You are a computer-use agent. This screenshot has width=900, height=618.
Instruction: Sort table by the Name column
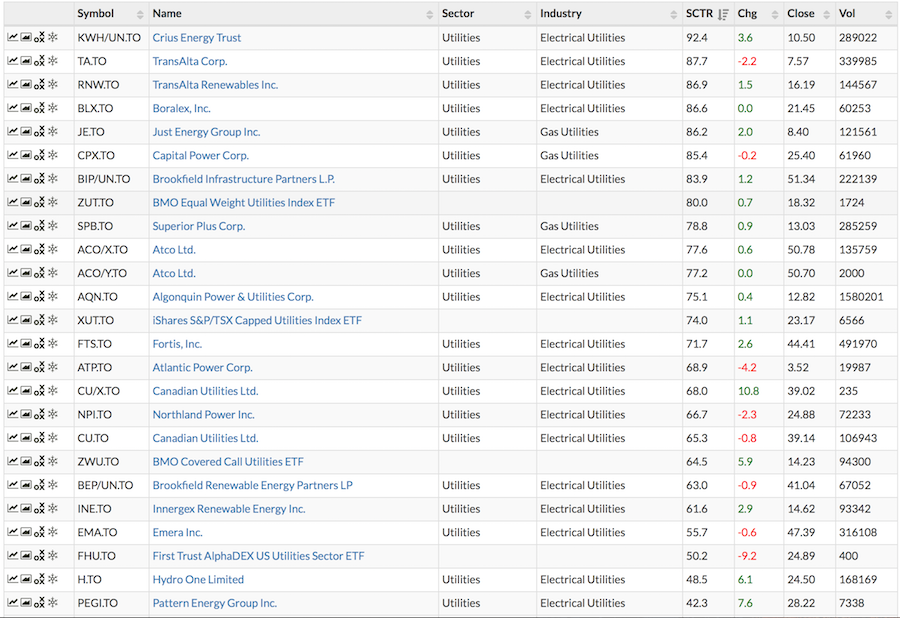click(293, 14)
